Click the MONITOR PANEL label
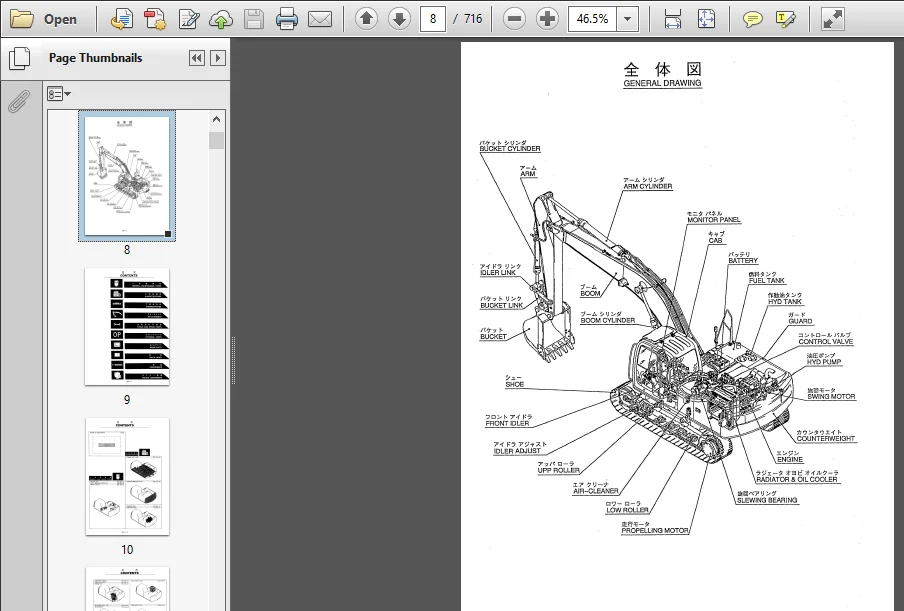The image size is (904, 611). point(714,220)
